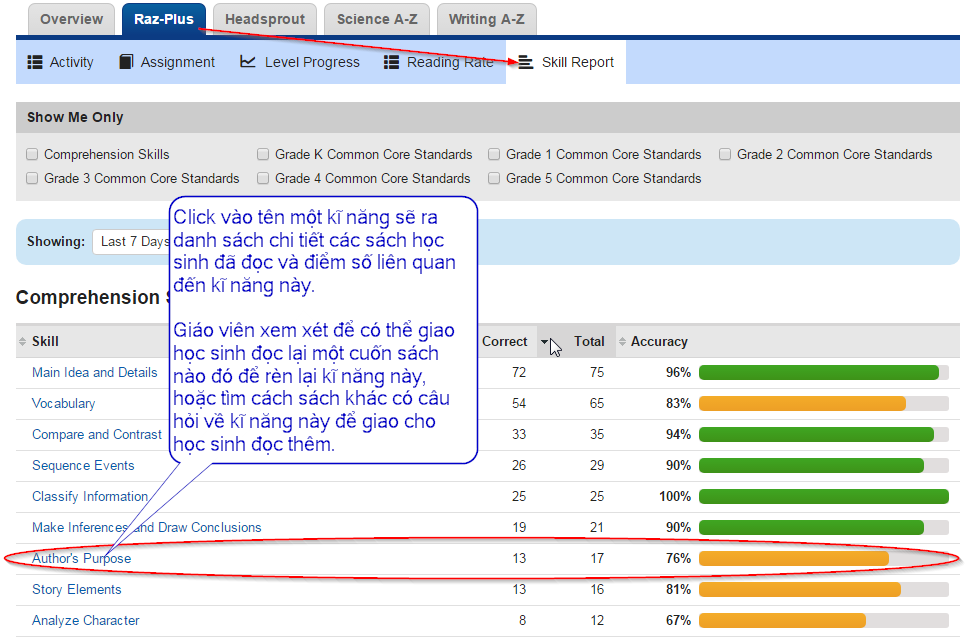Click the Assignment book icon
Viewport: 966px width, 637px height.
126,62
